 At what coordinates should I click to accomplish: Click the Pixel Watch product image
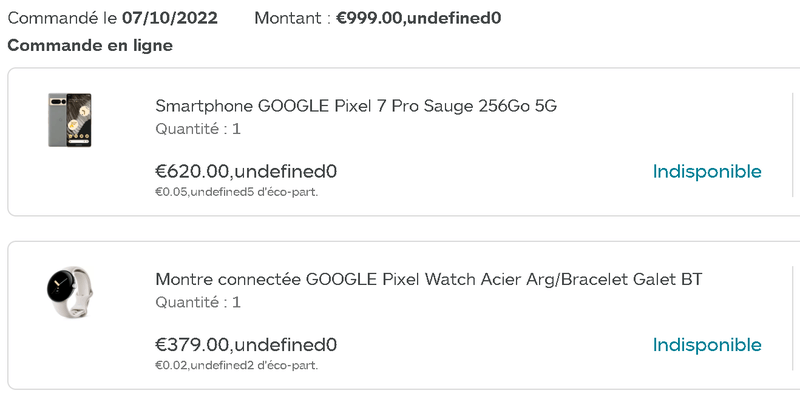[x=70, y=292]
